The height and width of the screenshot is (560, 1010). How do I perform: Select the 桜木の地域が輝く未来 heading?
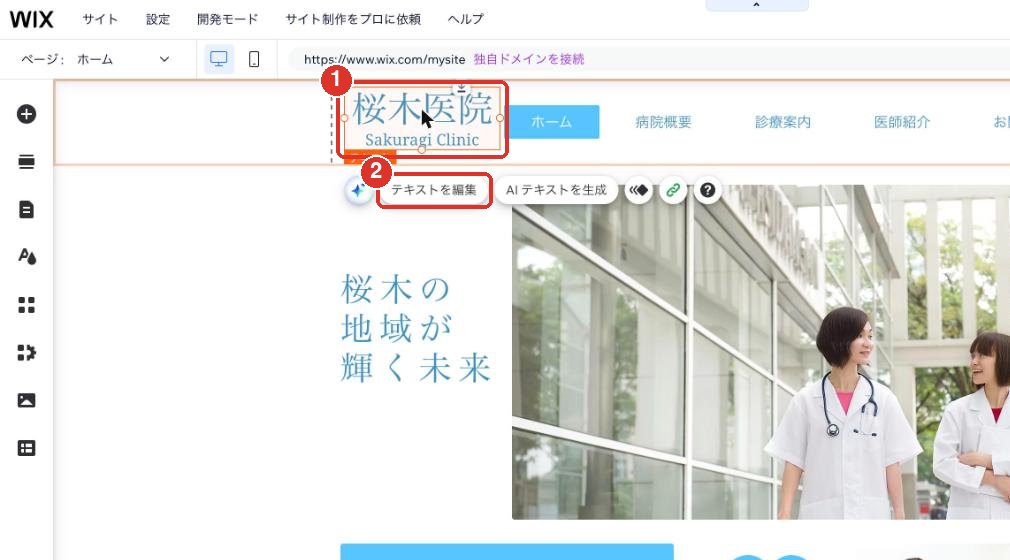pyautogui.click(x=416, y=329)
